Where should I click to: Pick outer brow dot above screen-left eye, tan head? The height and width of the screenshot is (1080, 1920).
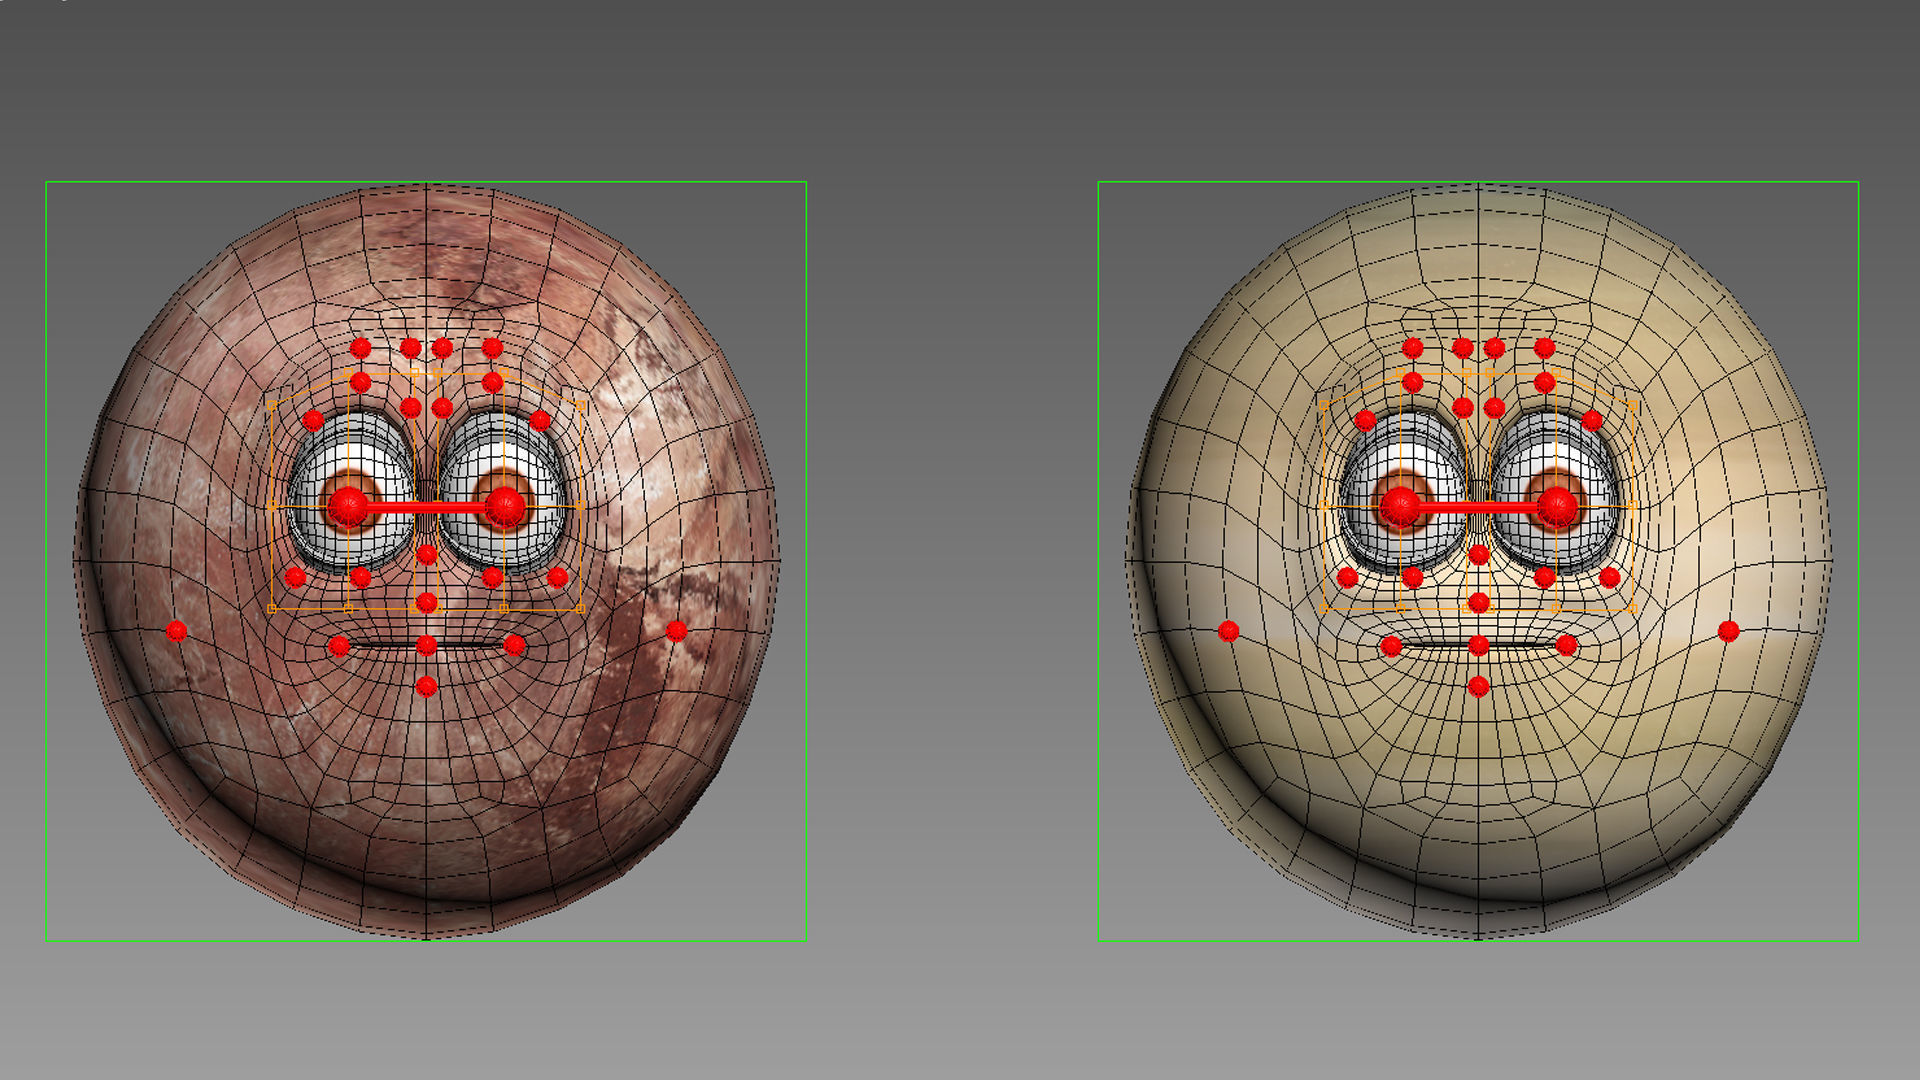(x=1365, y=420)
